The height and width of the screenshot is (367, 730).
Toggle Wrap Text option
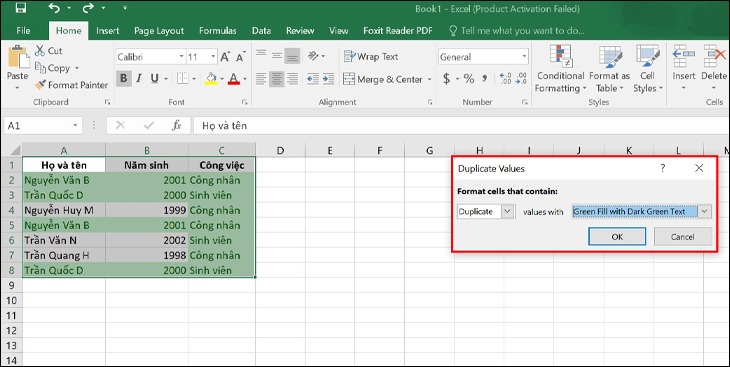point(371,57)
